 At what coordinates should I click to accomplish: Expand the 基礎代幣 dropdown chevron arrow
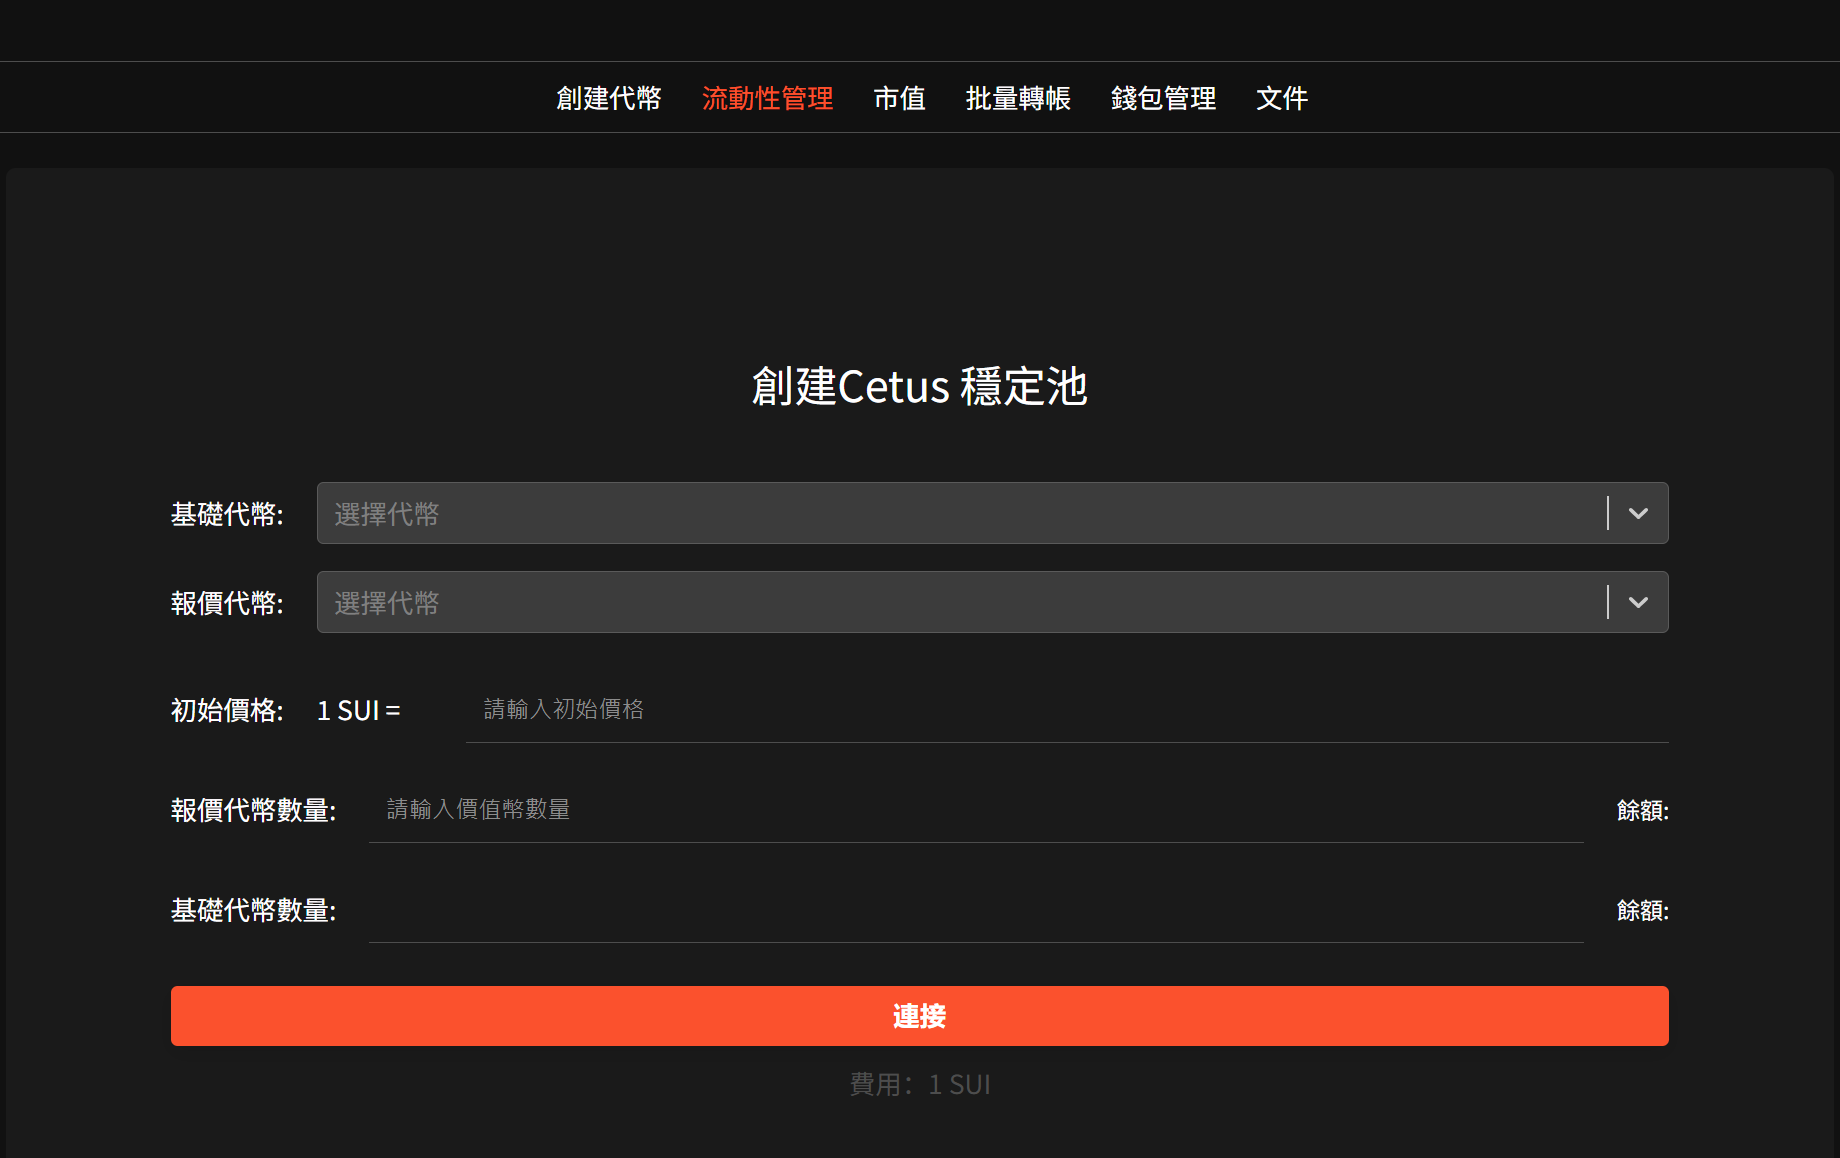(1638, 513)
